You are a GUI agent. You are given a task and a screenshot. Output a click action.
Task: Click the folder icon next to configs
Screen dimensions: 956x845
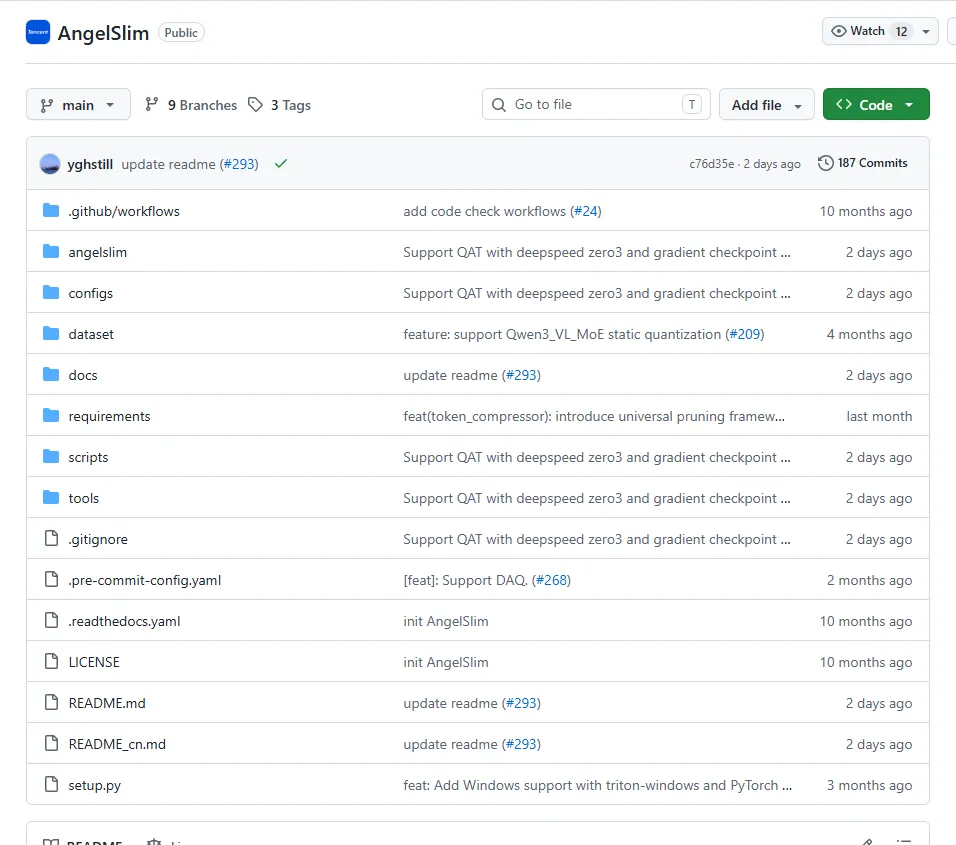[x=51, y=293]
